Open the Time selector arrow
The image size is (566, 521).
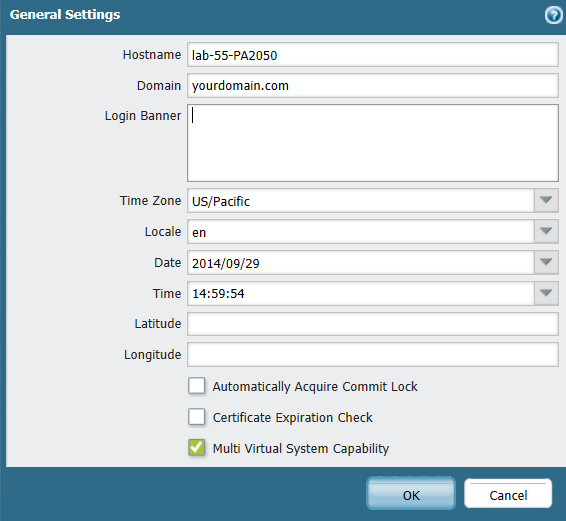click(x=546, y=293)
